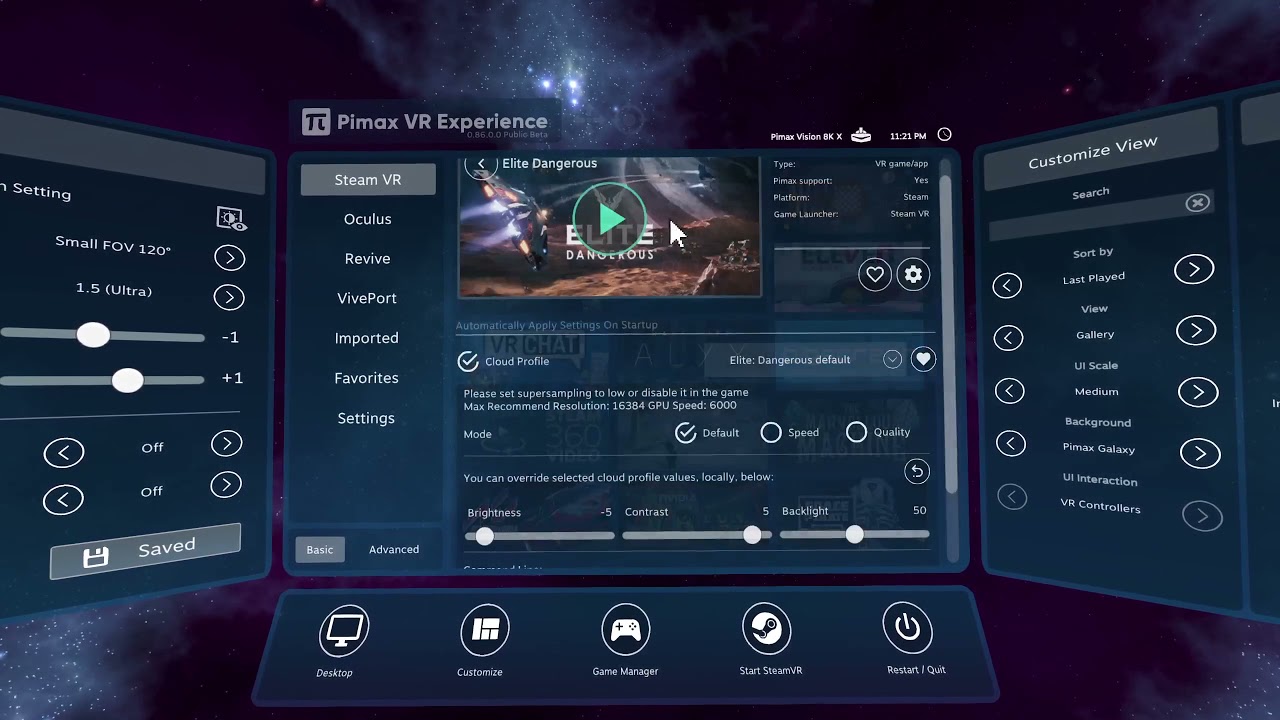Go back using arrow beside Elite Dangerous title
Image resolution: width=1280 pixels, height=720 pixels.
(x=481, y=164)
